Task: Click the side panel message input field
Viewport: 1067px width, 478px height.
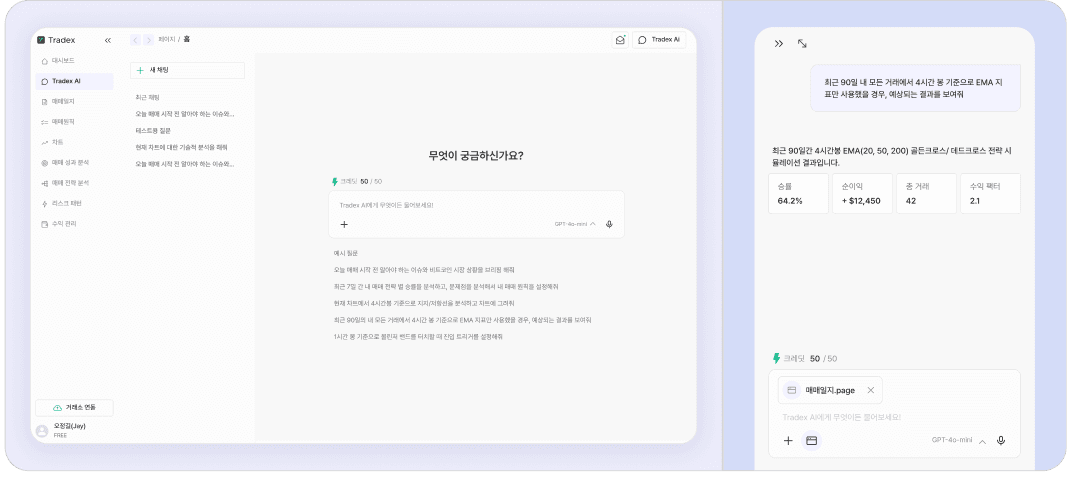Action: click(x=894, y=417)
